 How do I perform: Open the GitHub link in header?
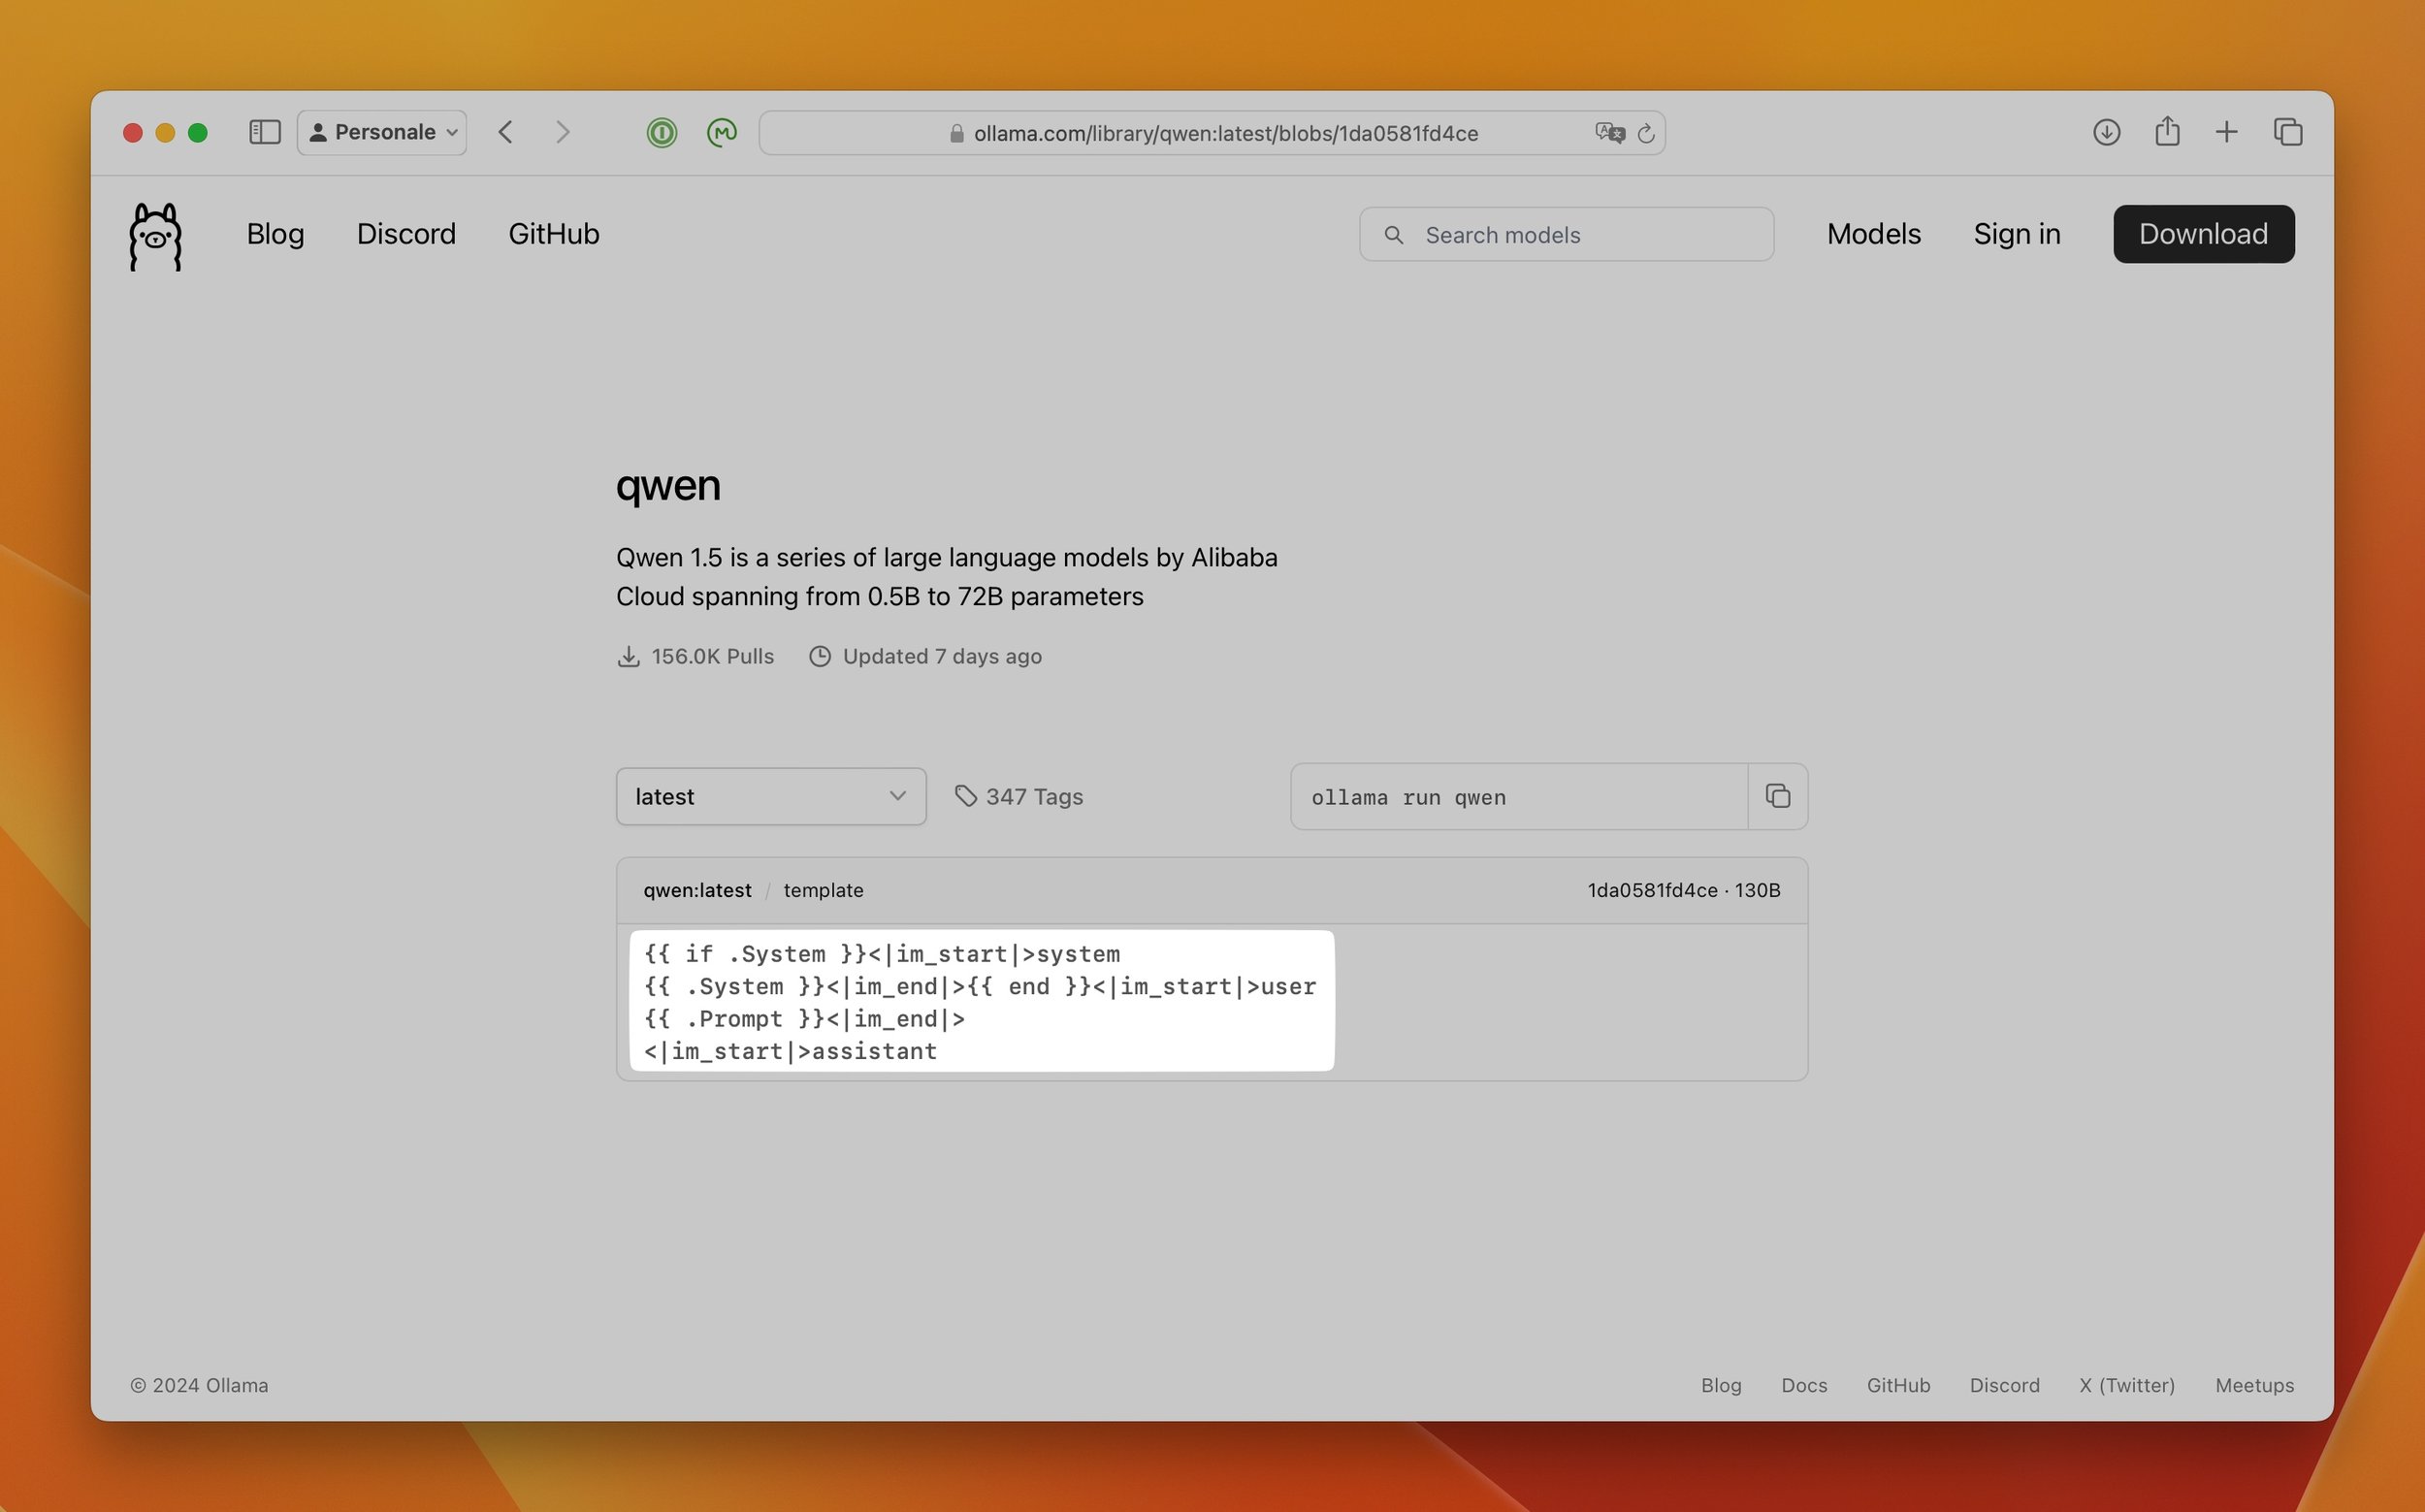(x=554, y=234)
